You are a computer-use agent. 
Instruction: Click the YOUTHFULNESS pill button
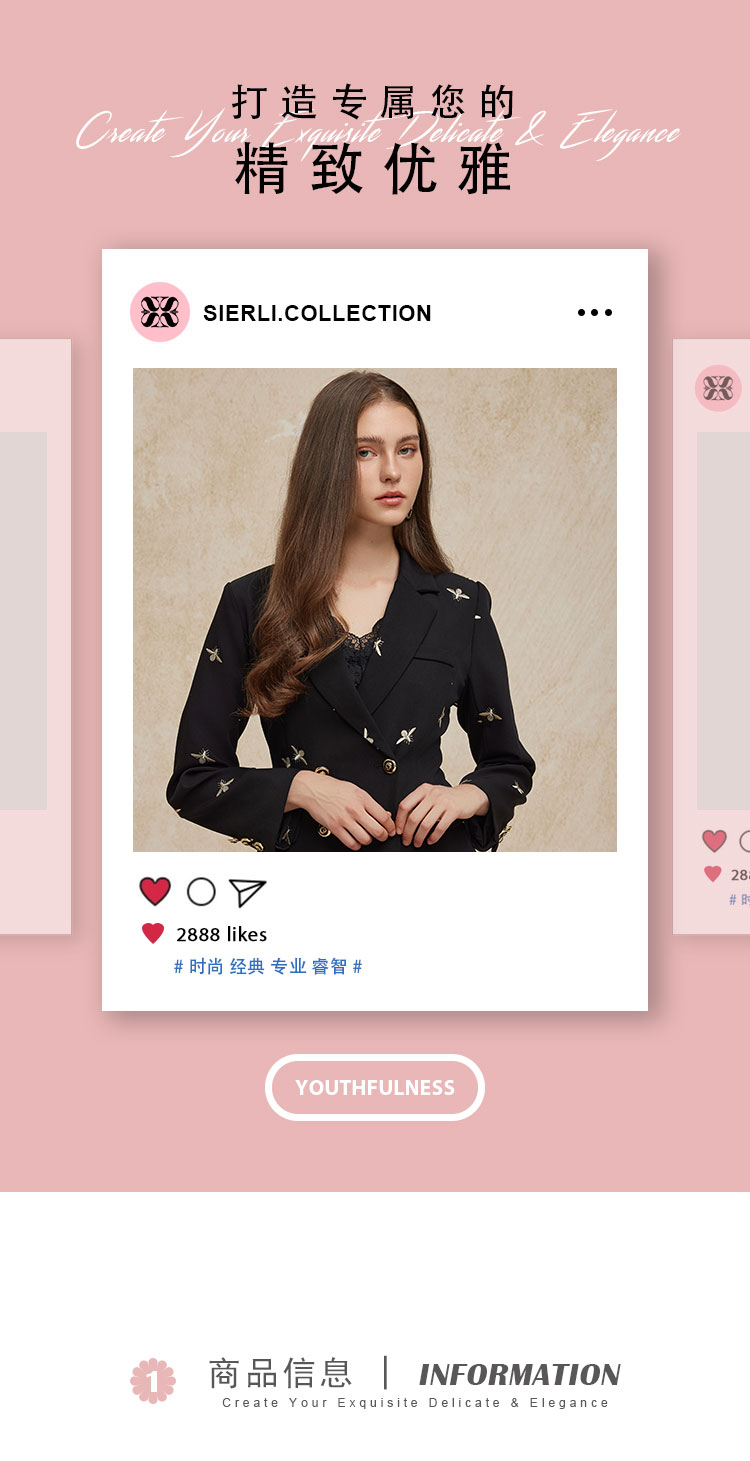(375, 1087)
